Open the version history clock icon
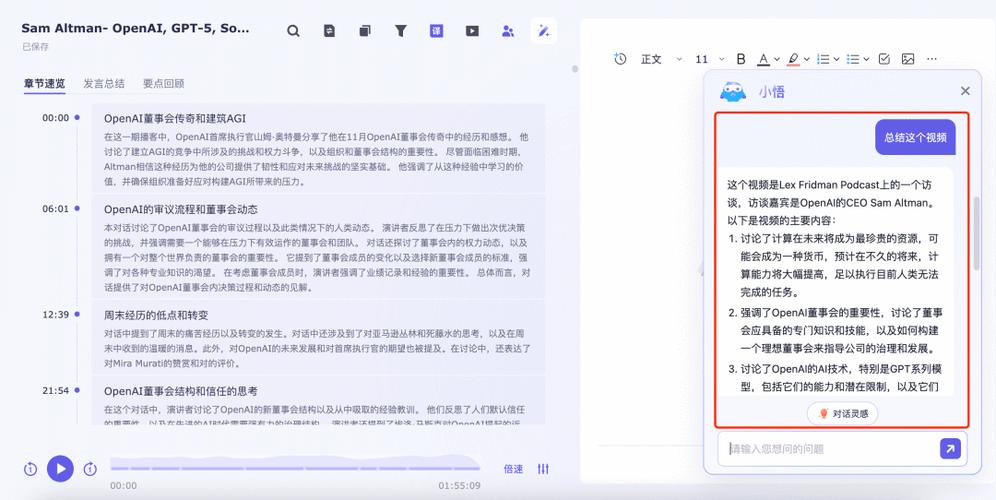Image resolution: width=996 pixels, height=500 pixels. [620, 59]
